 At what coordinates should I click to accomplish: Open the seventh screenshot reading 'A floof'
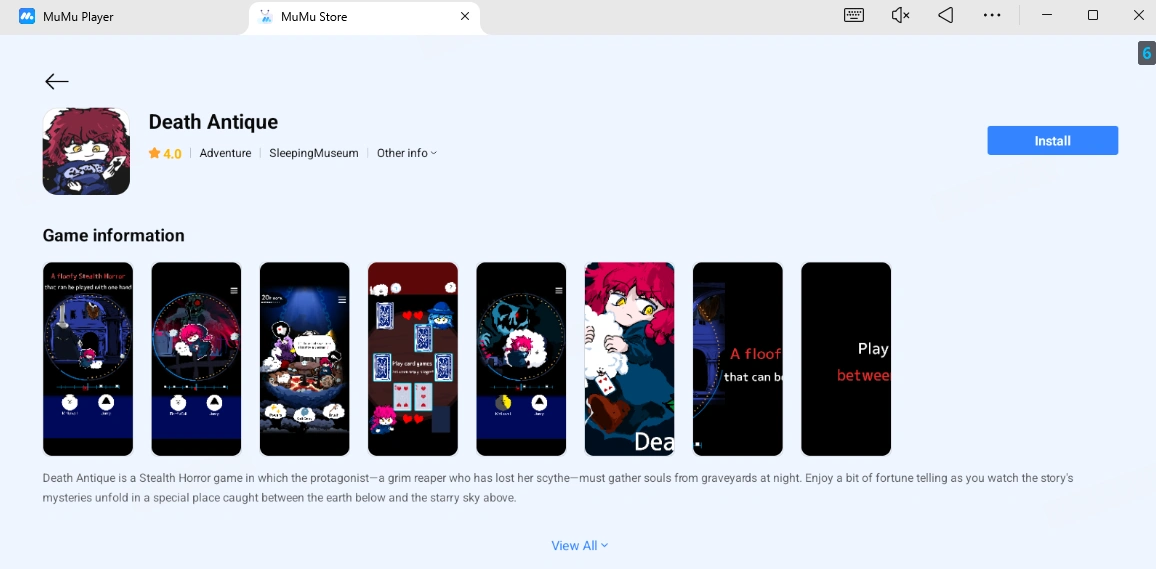coord(738,359)
